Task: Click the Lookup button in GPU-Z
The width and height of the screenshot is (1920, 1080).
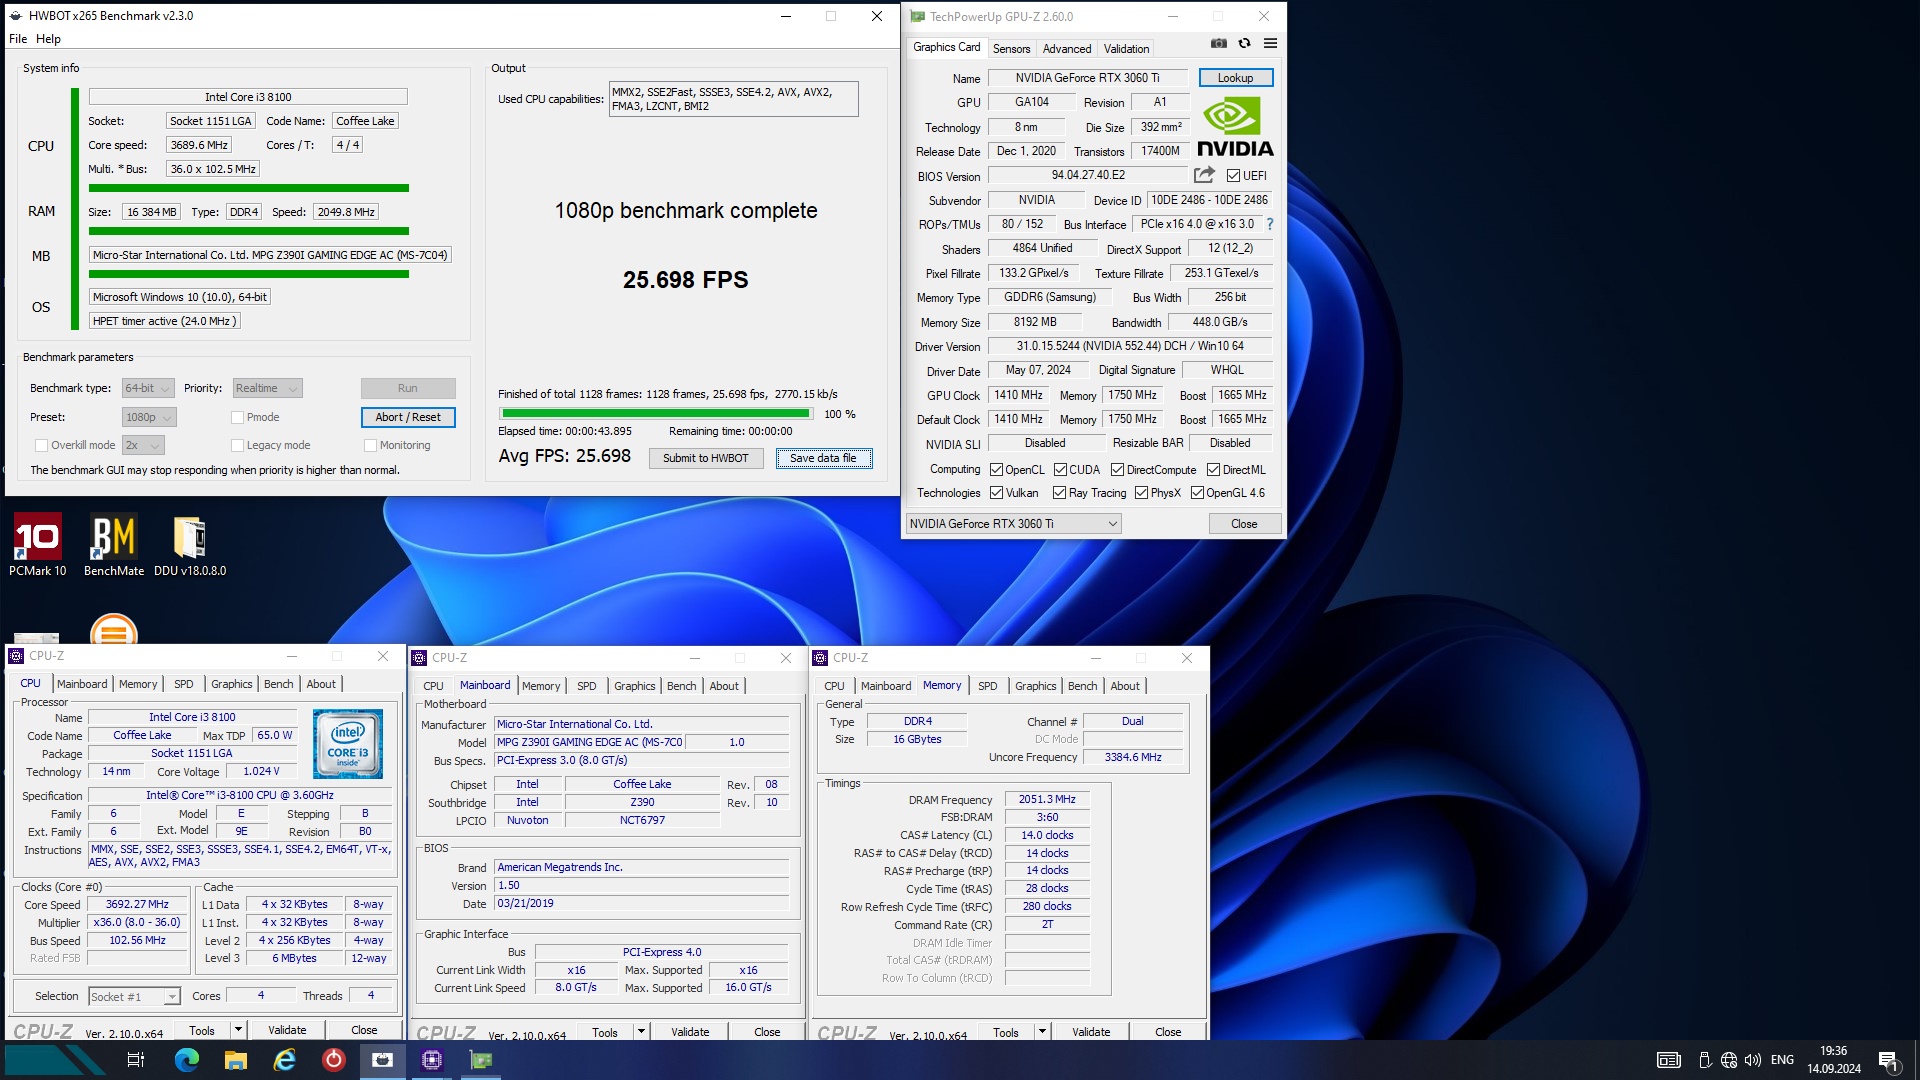Action: point(1235,78)
